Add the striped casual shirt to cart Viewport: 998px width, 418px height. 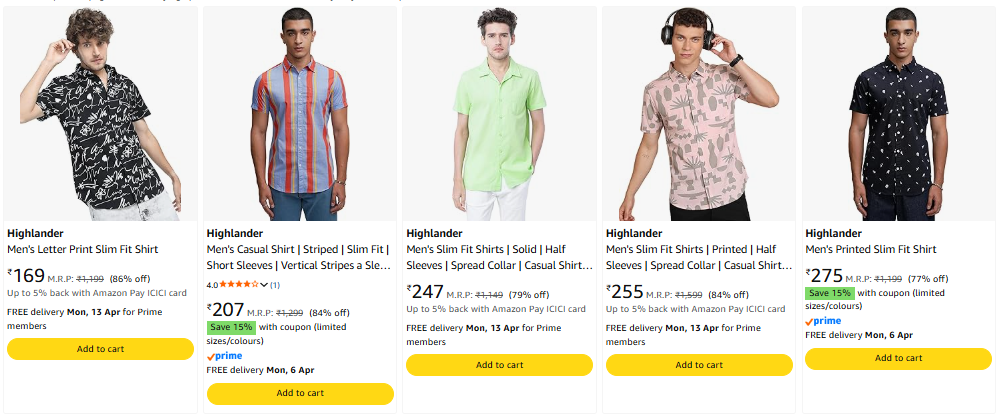[300, 393]
